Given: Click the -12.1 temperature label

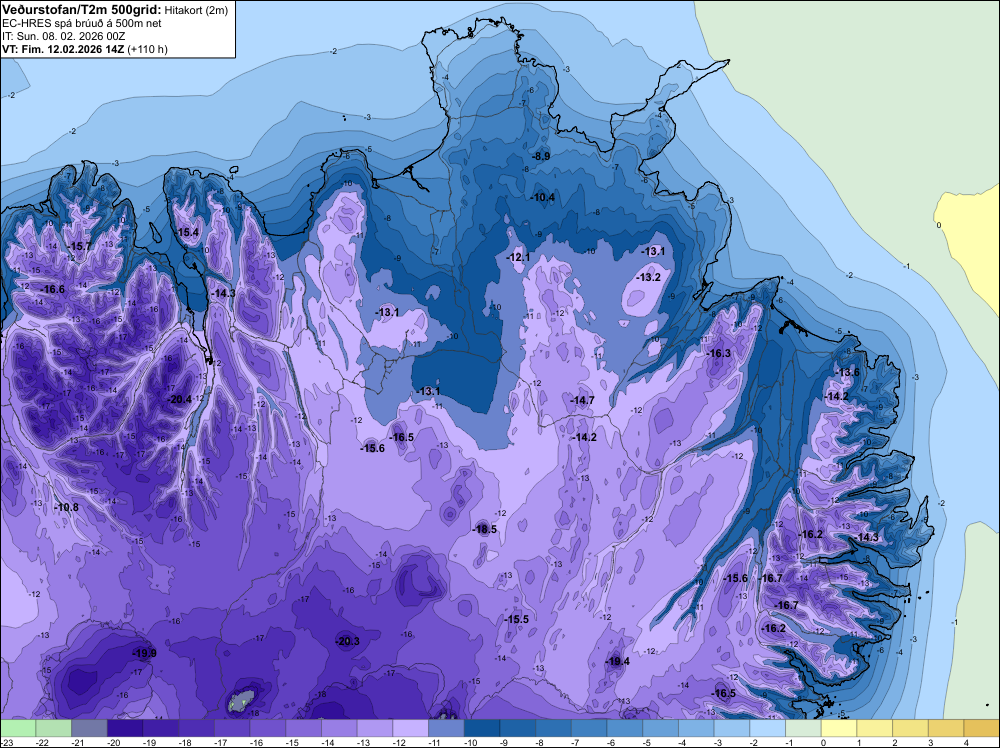Looking at the screenshot, I should (x=518, y=257).
